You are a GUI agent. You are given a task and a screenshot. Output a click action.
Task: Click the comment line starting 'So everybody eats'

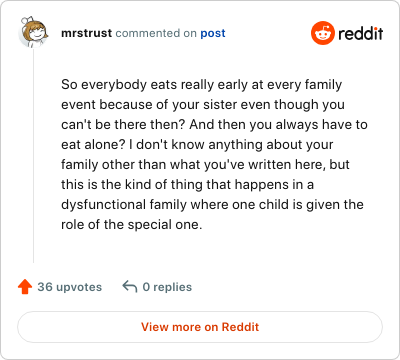point(201,85)
